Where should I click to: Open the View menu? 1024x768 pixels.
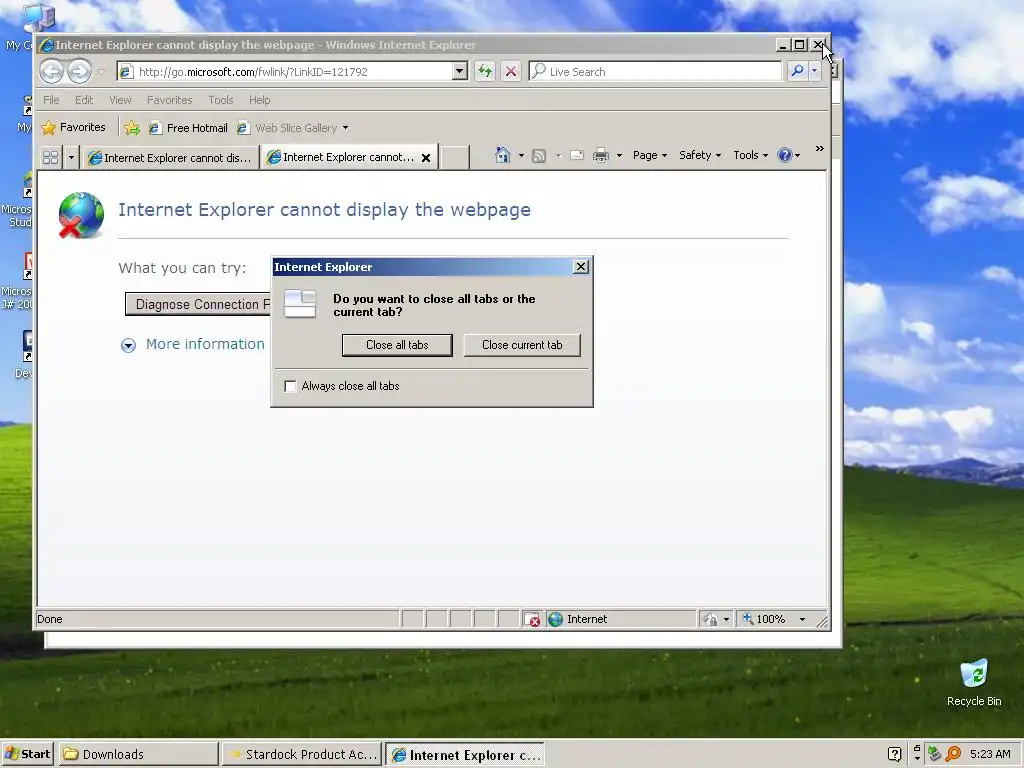coord(120,100)
